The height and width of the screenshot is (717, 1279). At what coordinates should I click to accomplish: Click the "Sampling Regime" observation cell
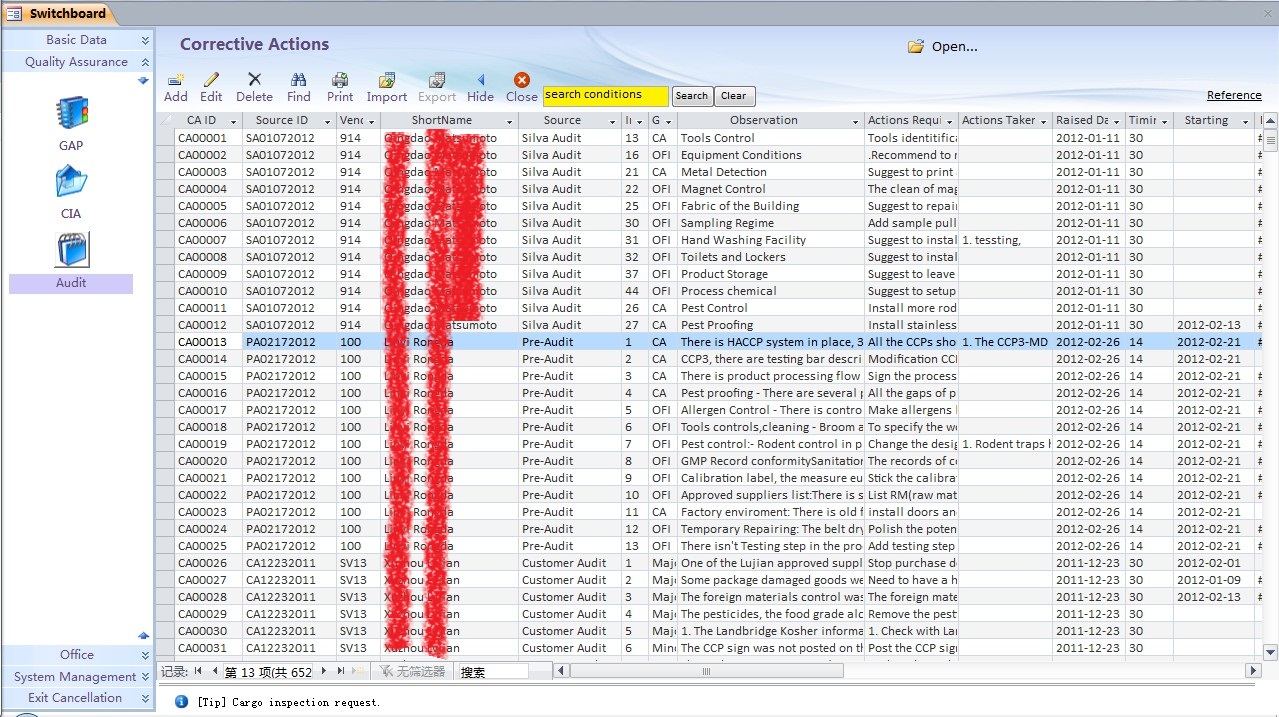771,223
